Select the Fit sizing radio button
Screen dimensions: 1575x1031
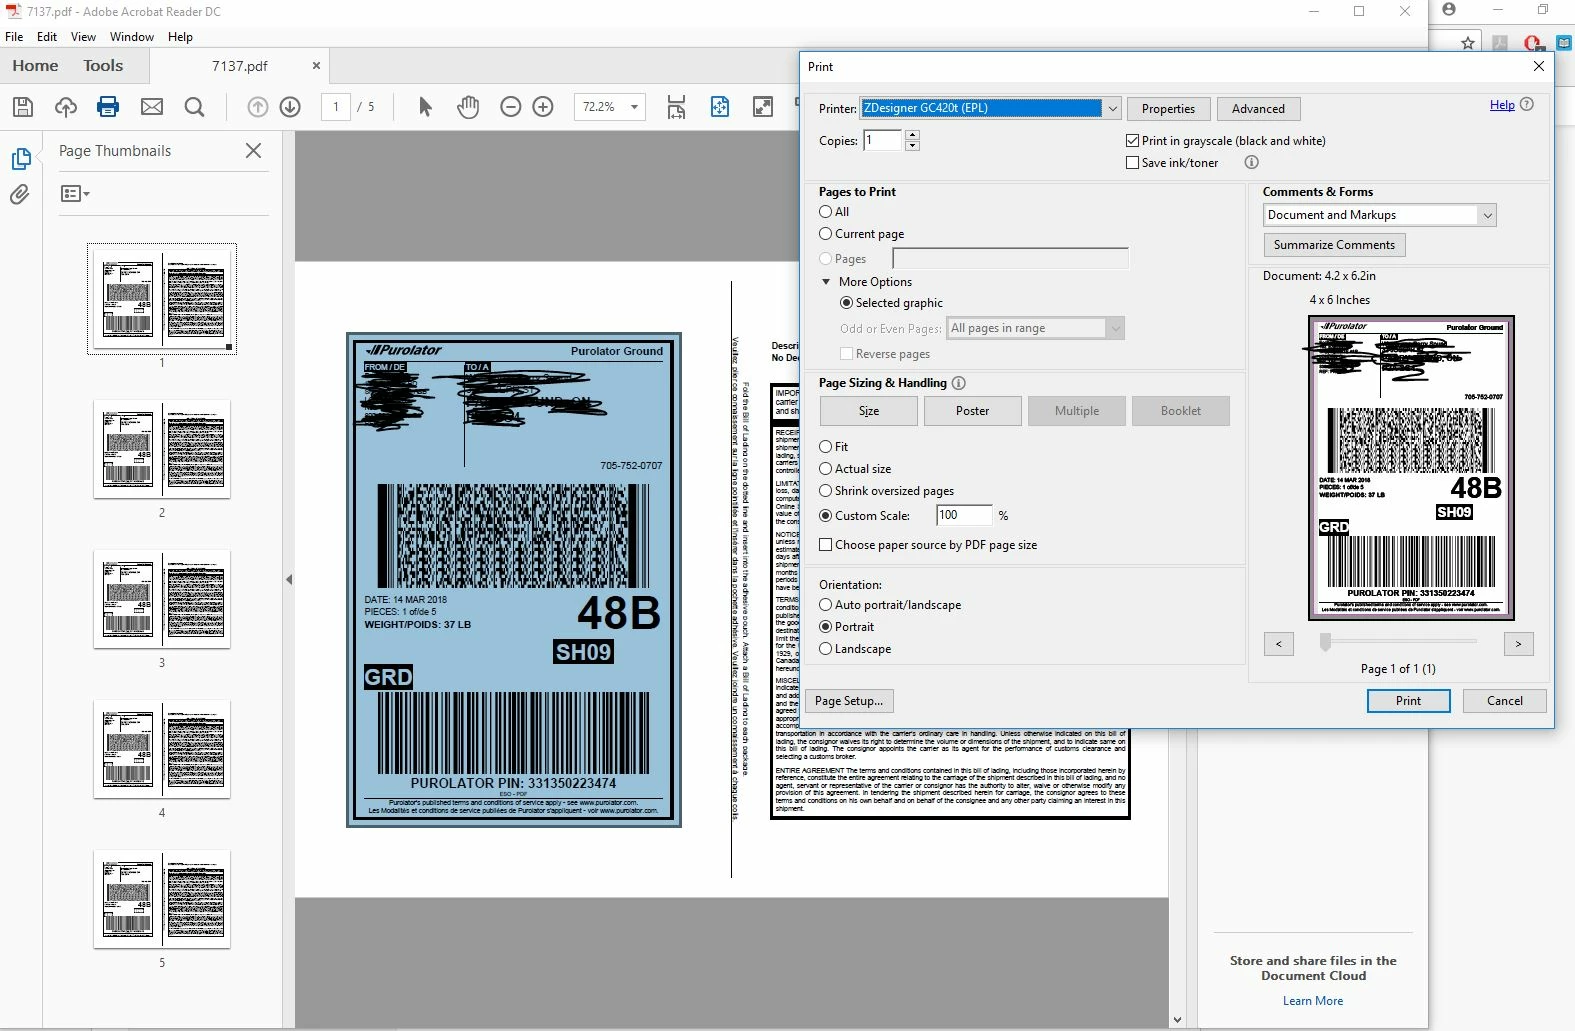[826, 447]
